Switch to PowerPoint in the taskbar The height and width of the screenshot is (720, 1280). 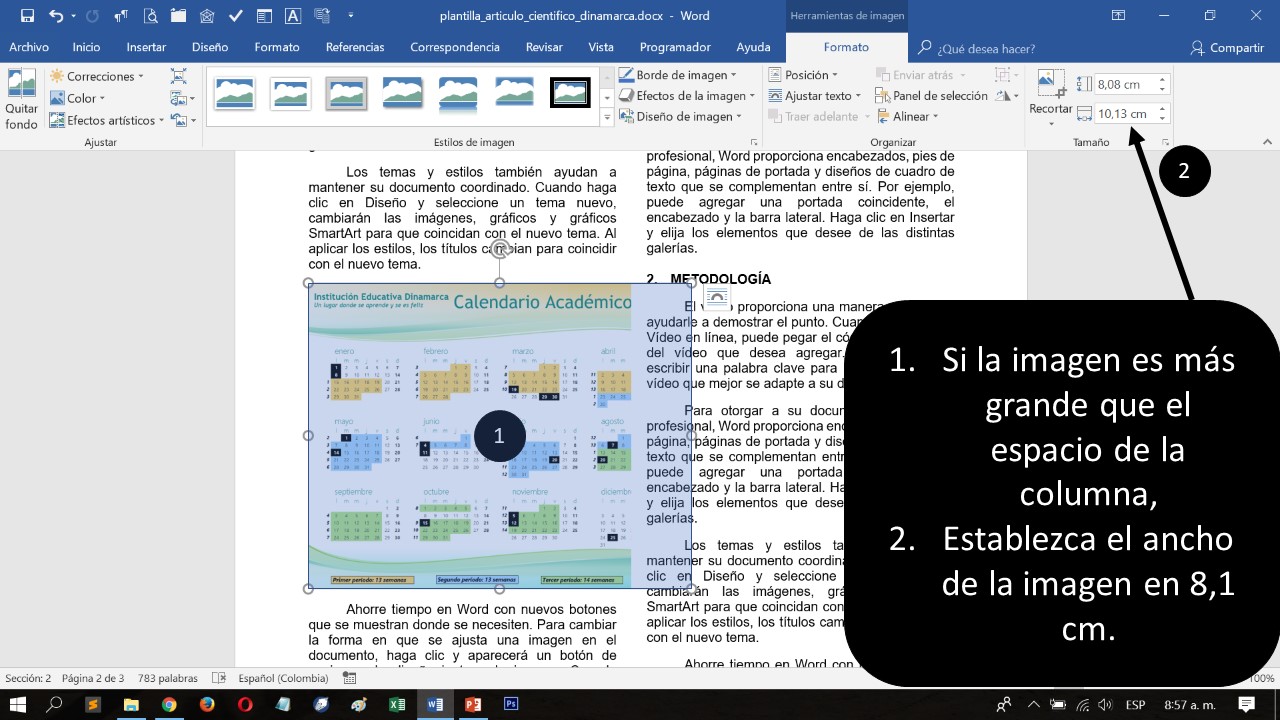(473, 704)
